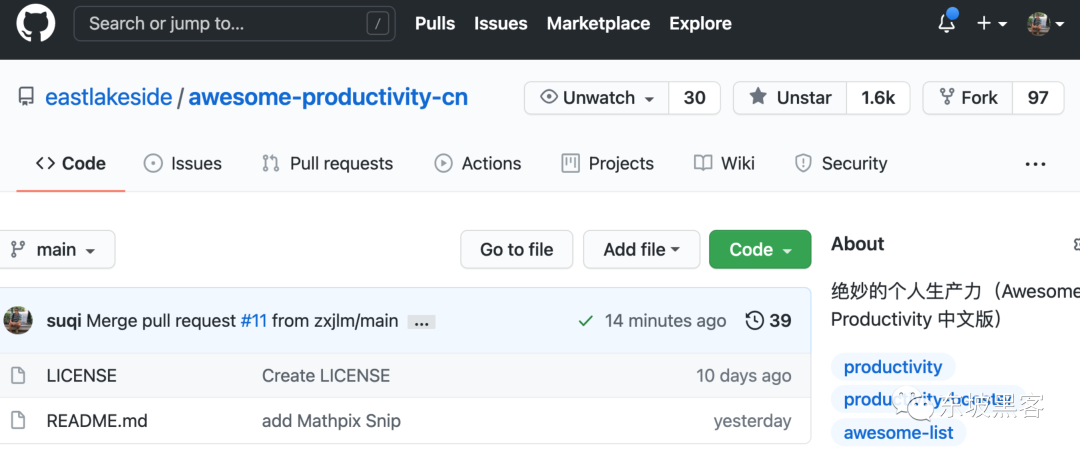Open the more tabs ellipsis menu
This screenshot has width=1080, height=453.
tap(1035, 164)
